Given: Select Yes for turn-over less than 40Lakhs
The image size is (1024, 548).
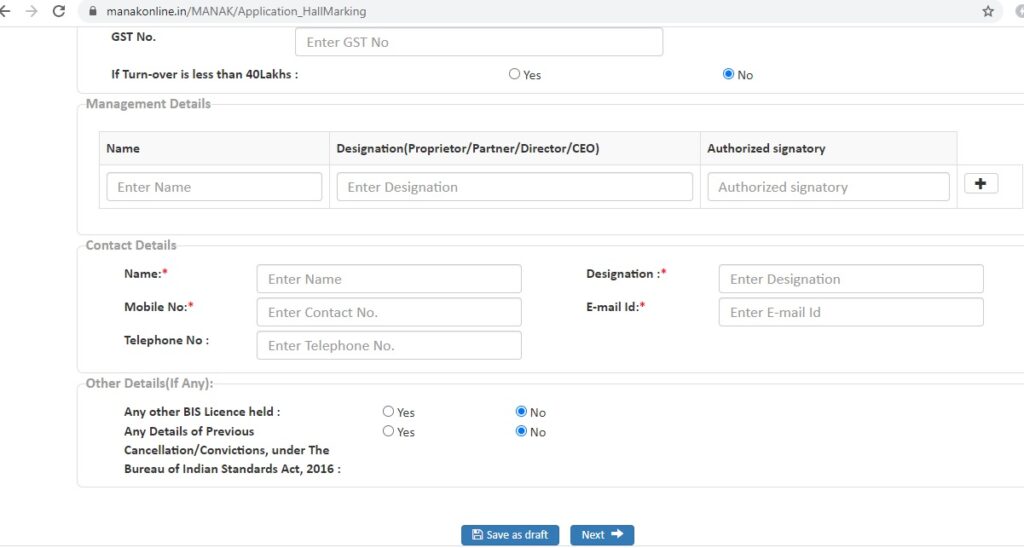Looking at the screenshot, I should click(515, 74).
